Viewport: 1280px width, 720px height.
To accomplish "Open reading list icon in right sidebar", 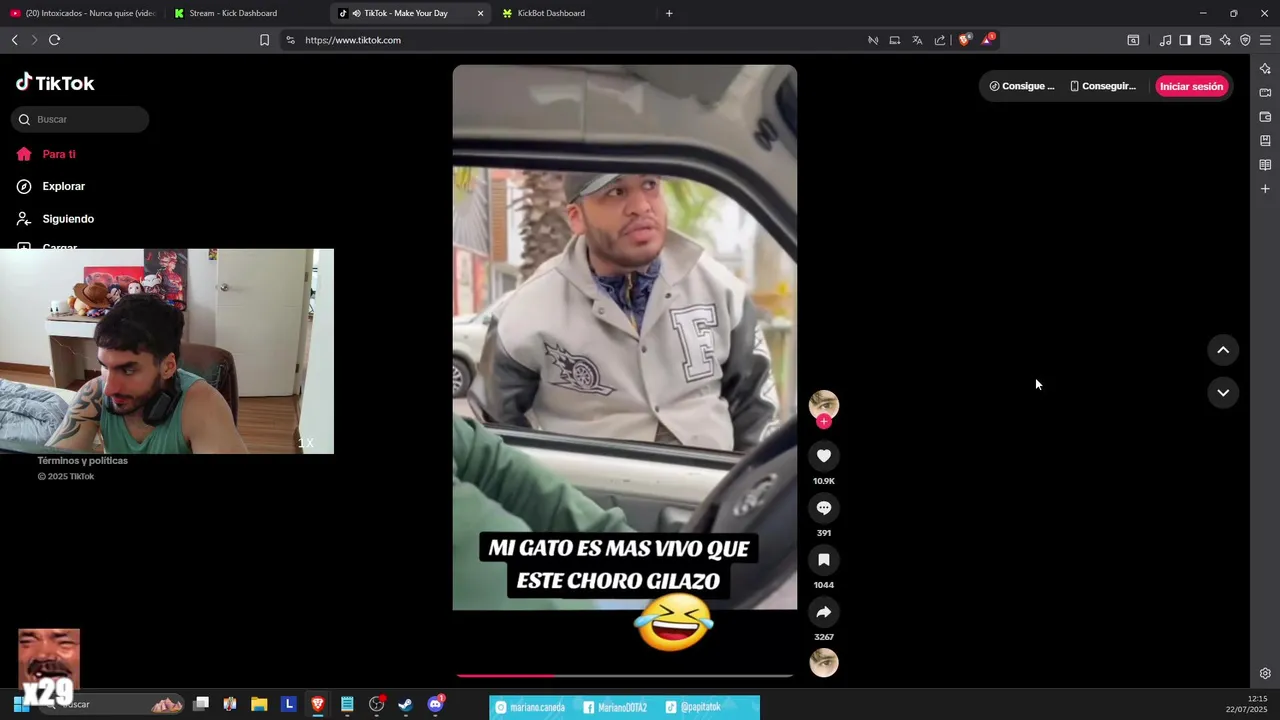I will click(x=1265, y=165).
